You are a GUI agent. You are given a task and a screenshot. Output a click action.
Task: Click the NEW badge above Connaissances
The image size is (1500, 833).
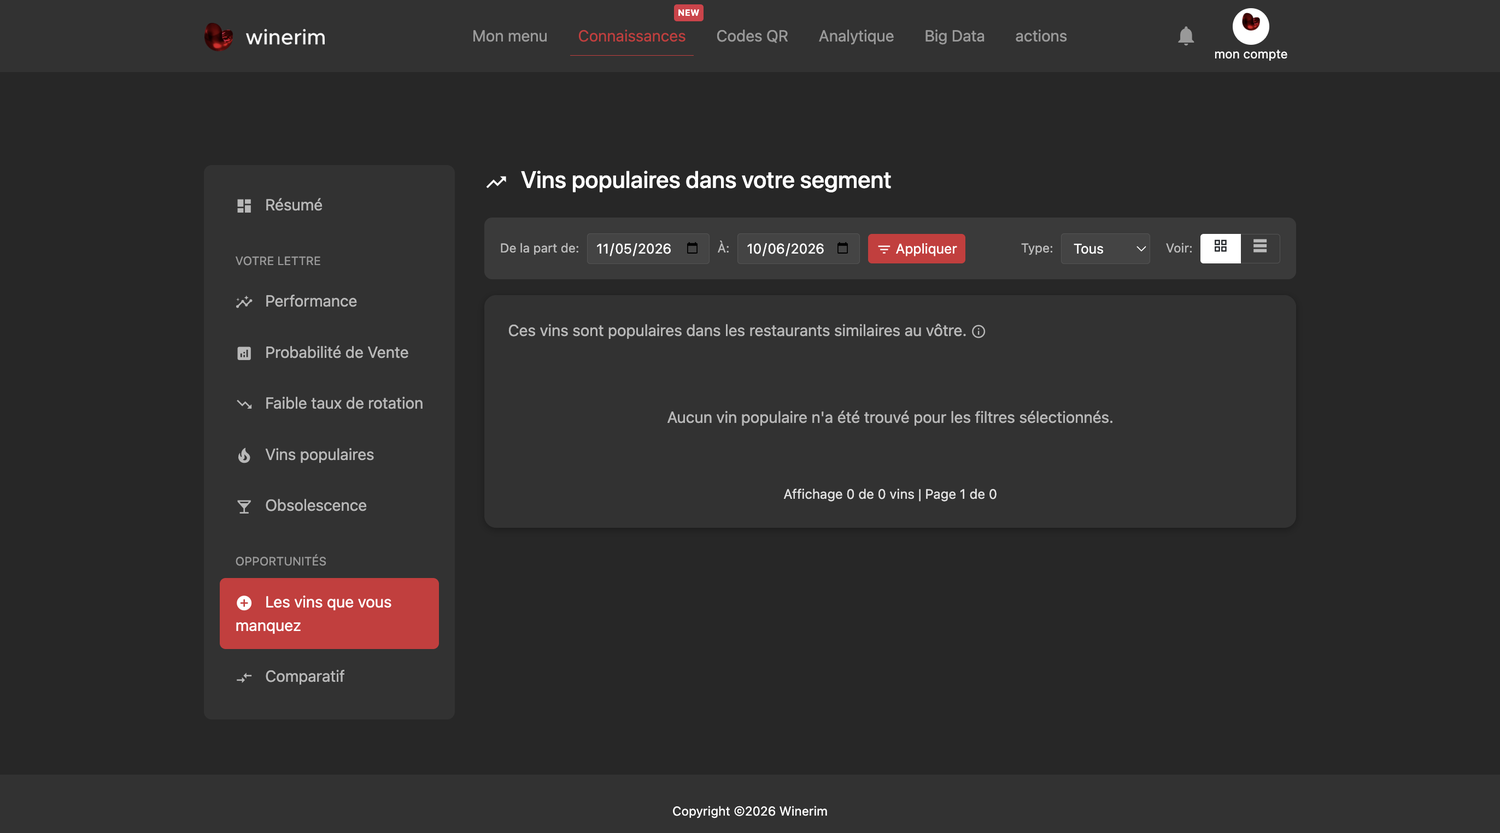pos(688,13)
